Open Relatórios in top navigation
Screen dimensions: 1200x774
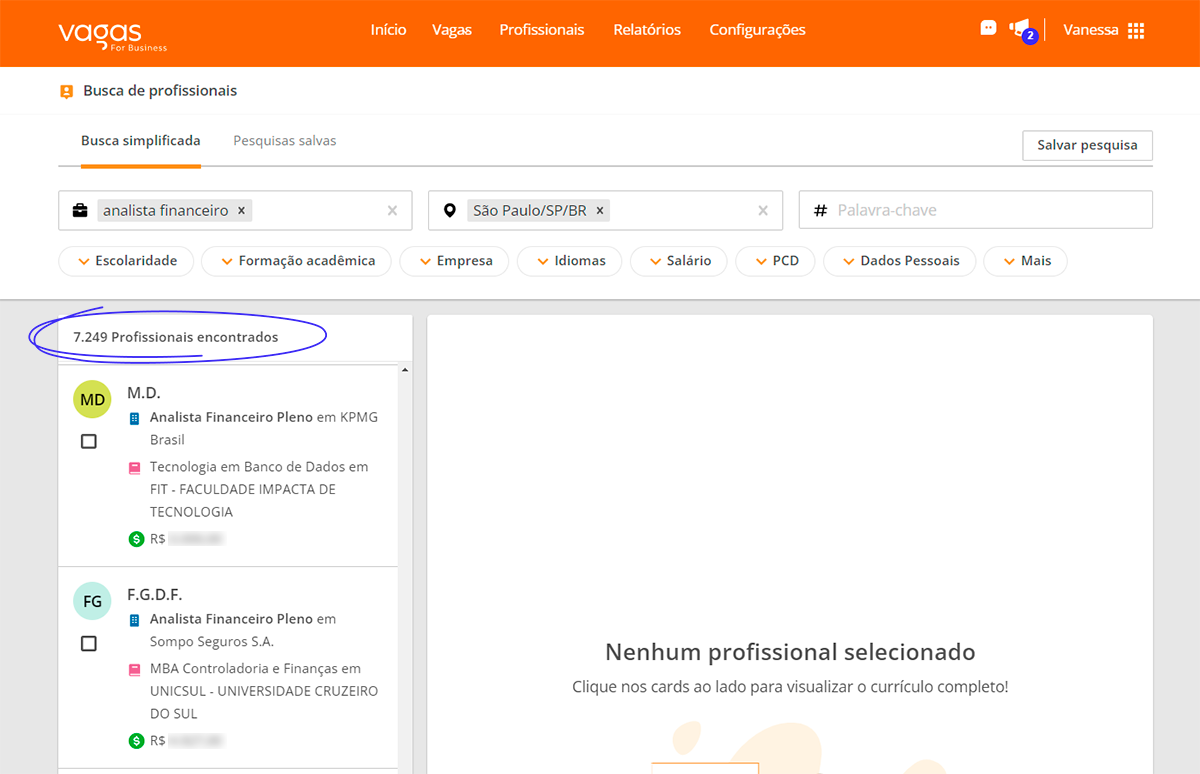pyautogui.click(x=647, y=30)
